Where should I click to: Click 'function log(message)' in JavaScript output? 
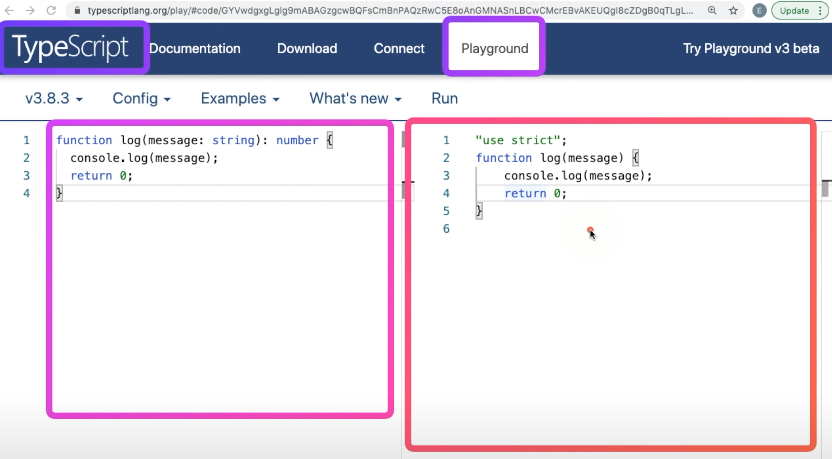[x=550, y=158]
